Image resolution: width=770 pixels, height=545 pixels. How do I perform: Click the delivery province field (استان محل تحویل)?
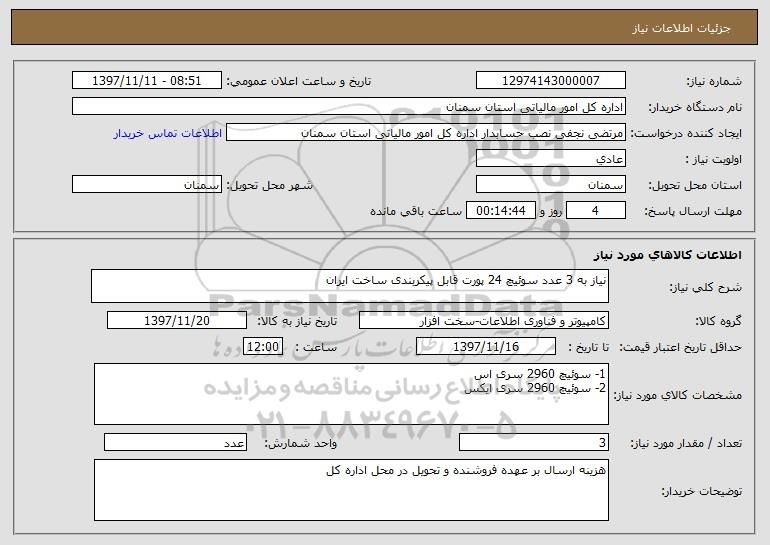coord(550,185)
